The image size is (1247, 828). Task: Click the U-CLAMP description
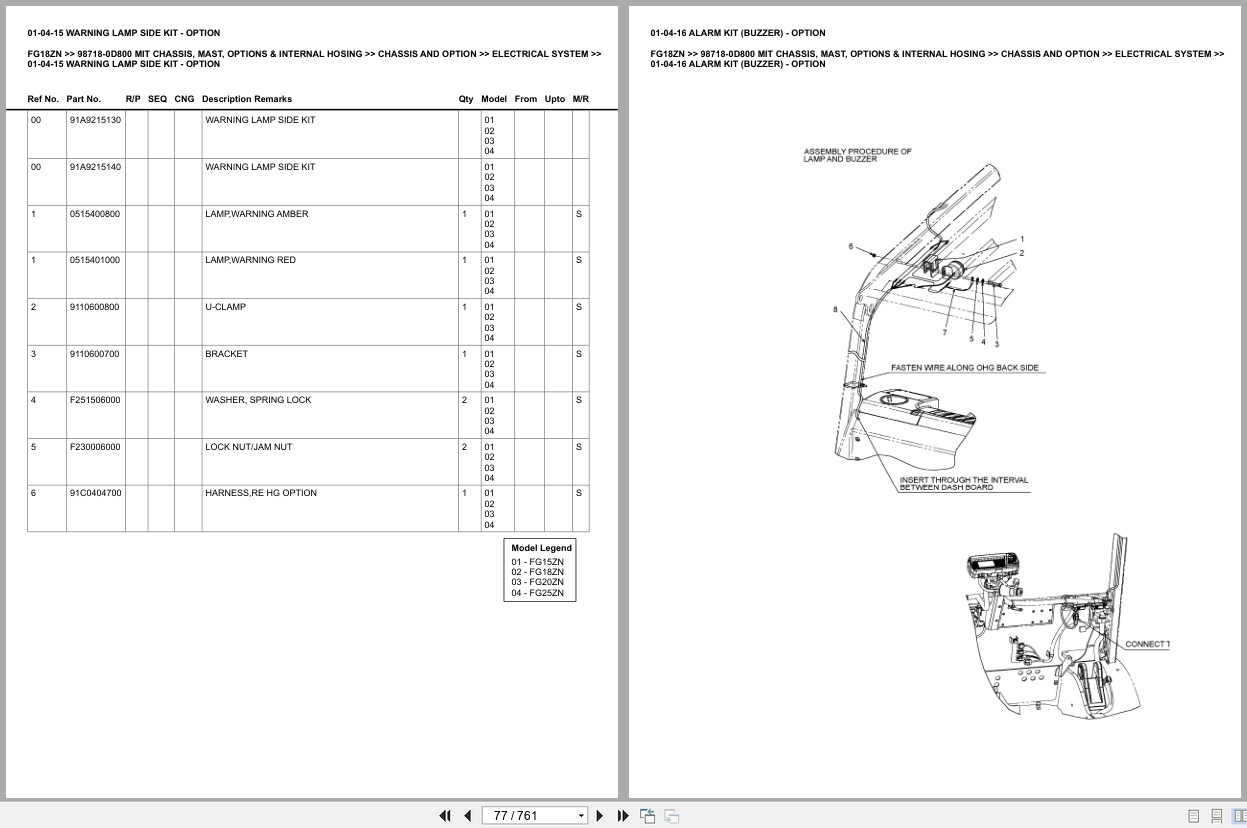pyautogui.click(x=225, y=307)
